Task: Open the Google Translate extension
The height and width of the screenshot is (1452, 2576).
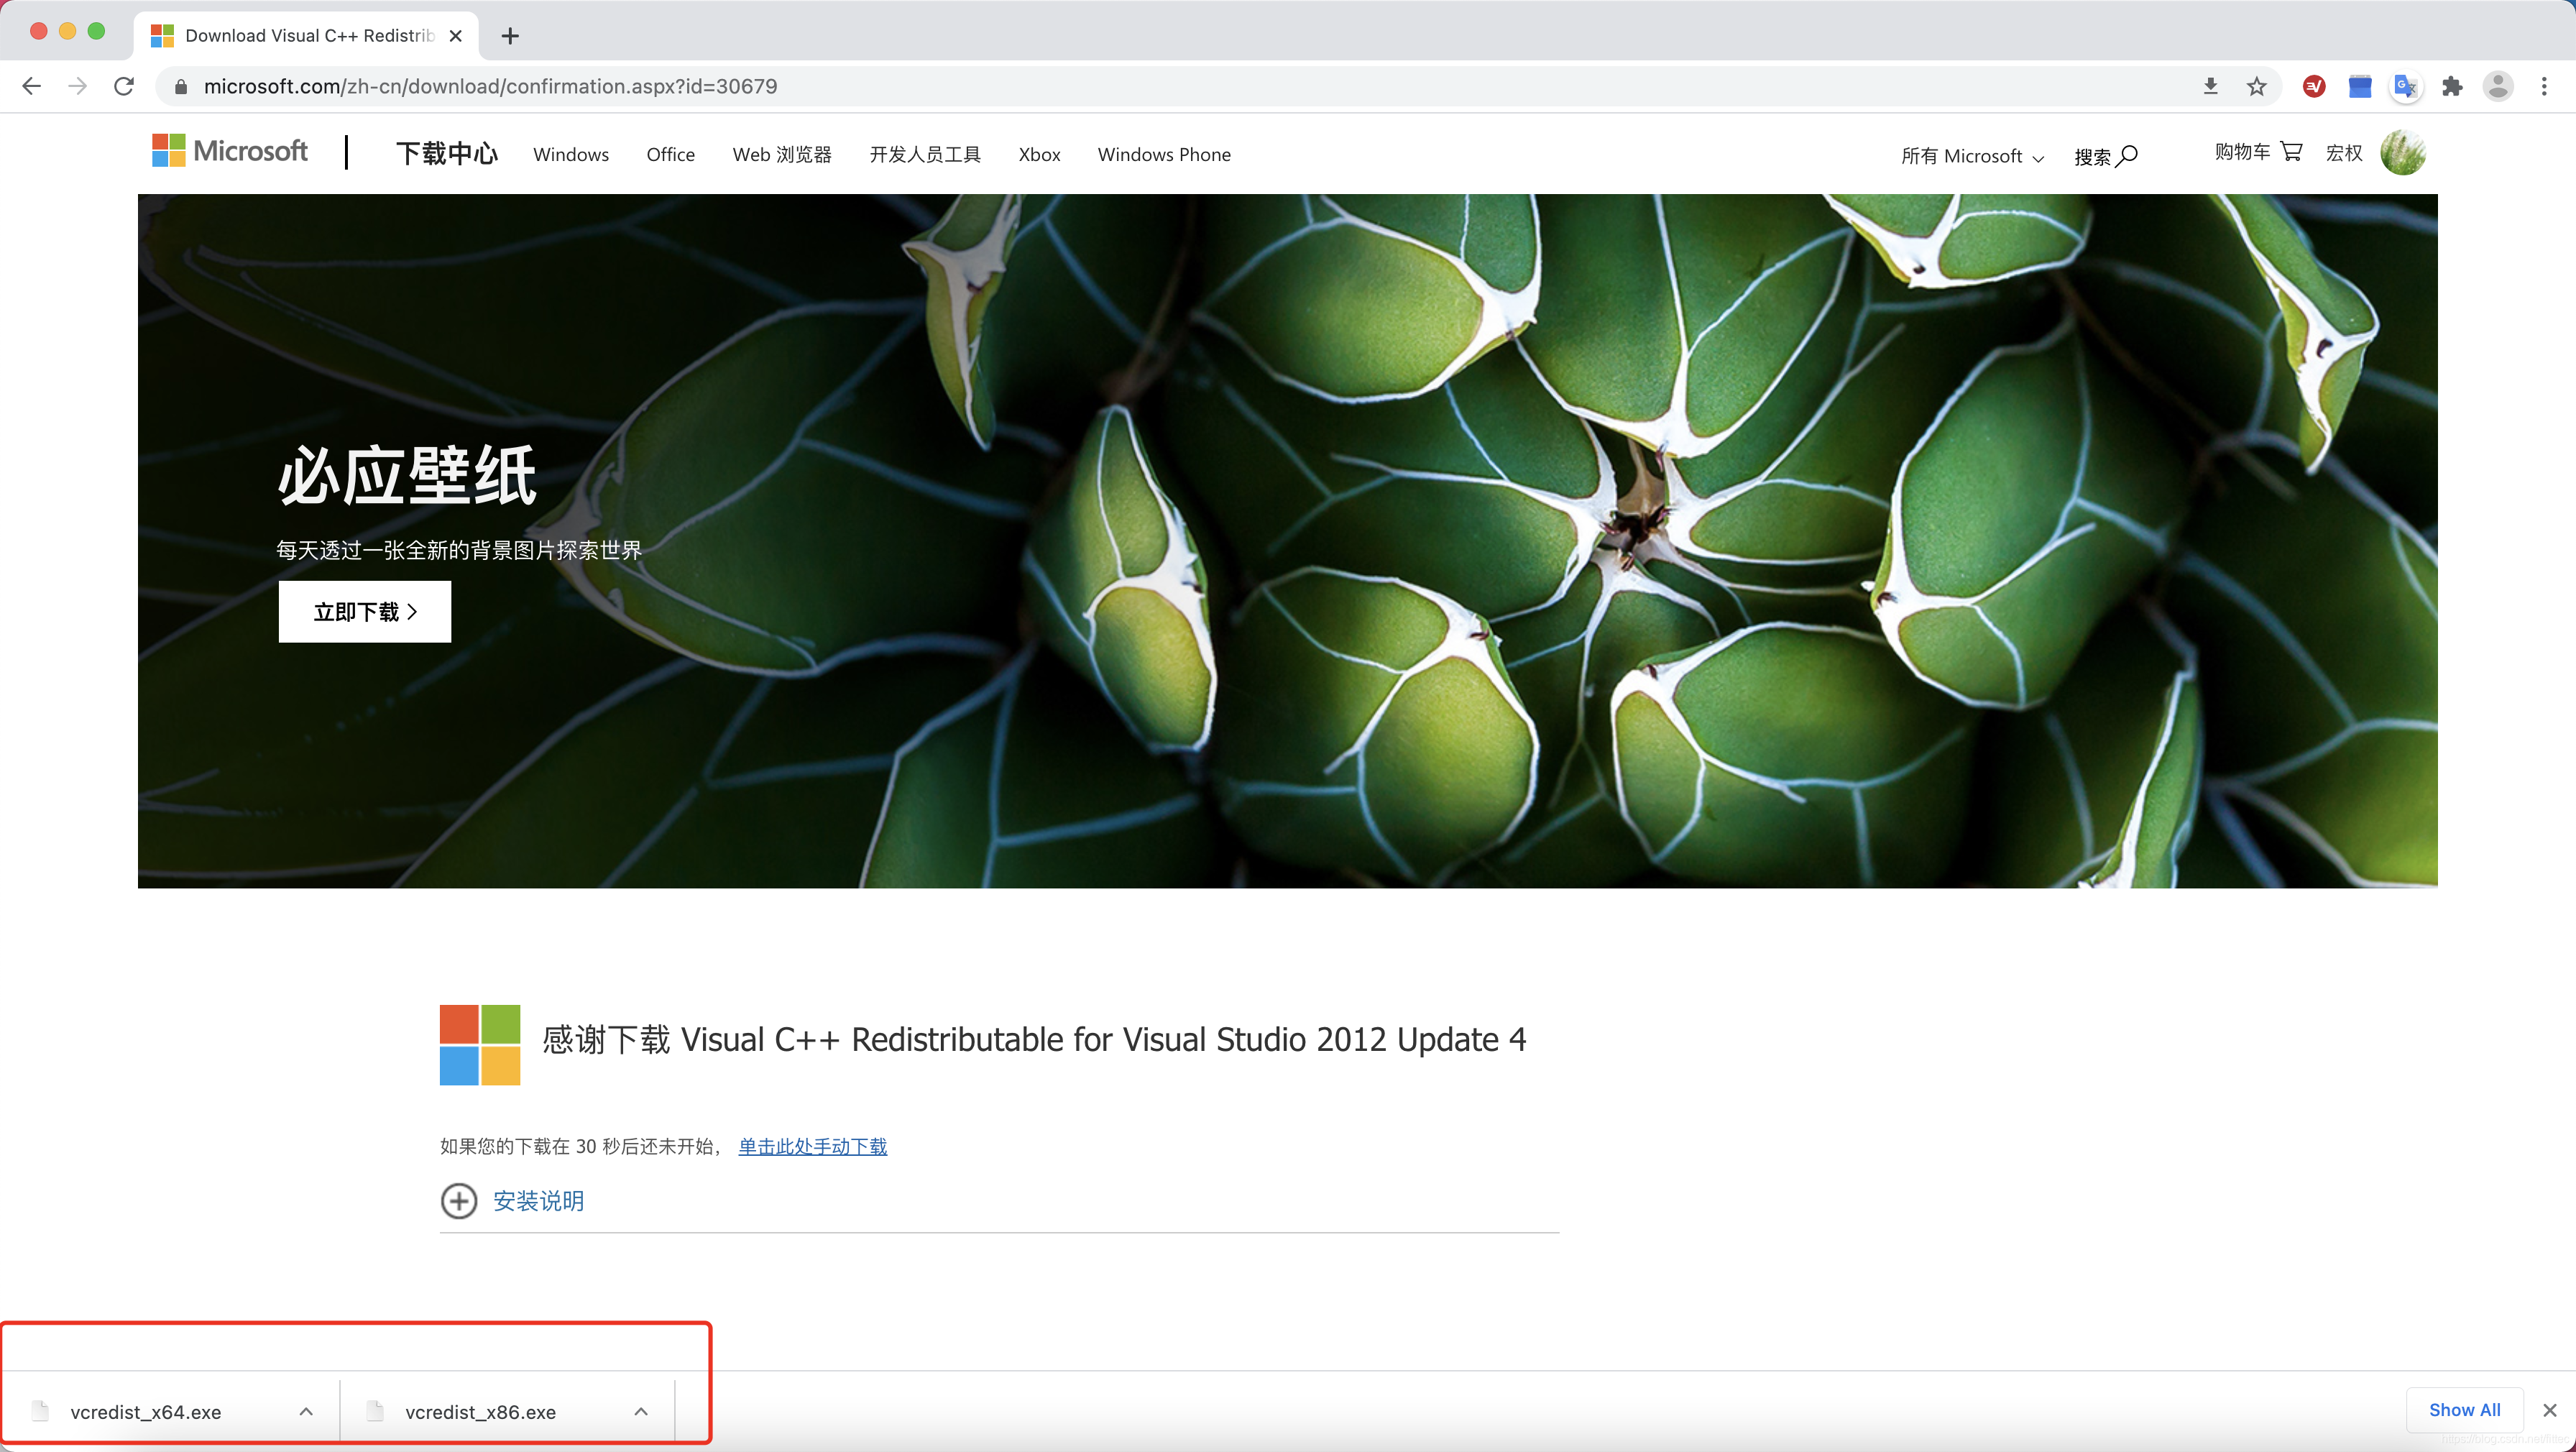Action: click(2406, 86)
